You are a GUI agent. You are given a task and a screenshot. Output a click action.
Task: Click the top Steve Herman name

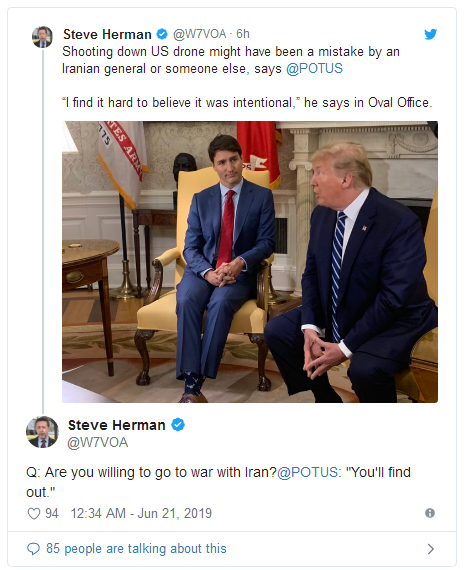coord(107,35)
